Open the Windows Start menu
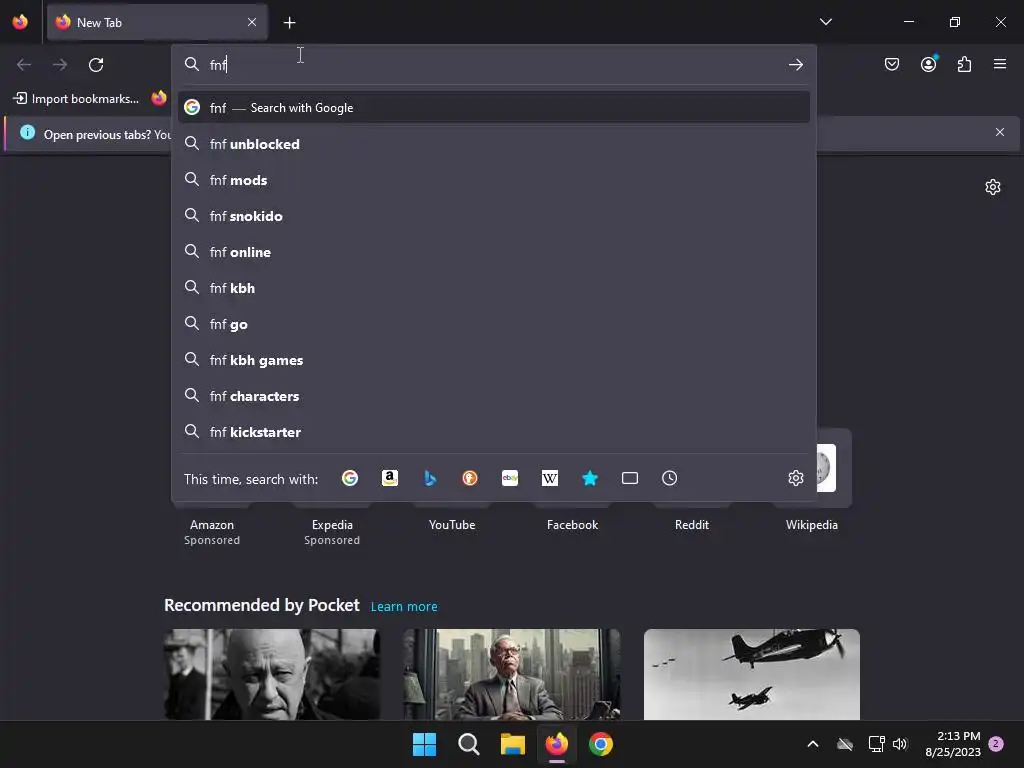 click(x=424, y=744)
